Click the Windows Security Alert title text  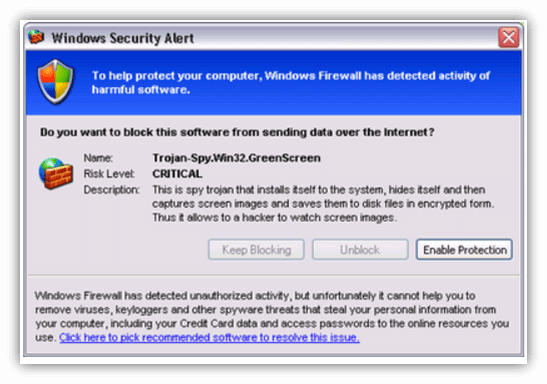[122, 38]
